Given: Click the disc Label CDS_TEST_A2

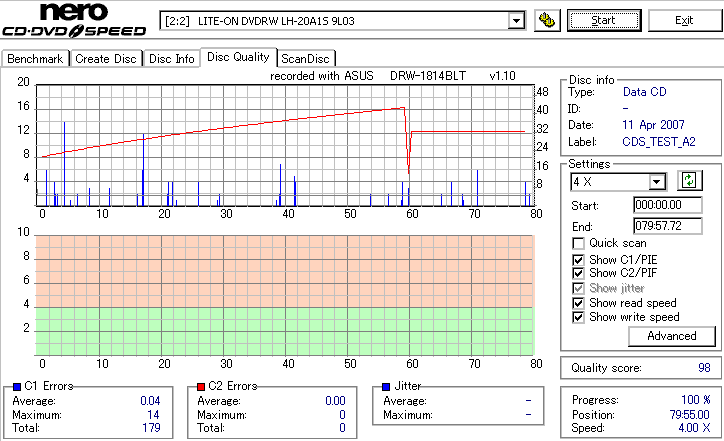Looking at the screenshot, I should pyautogui.click(x=659, y=142).
